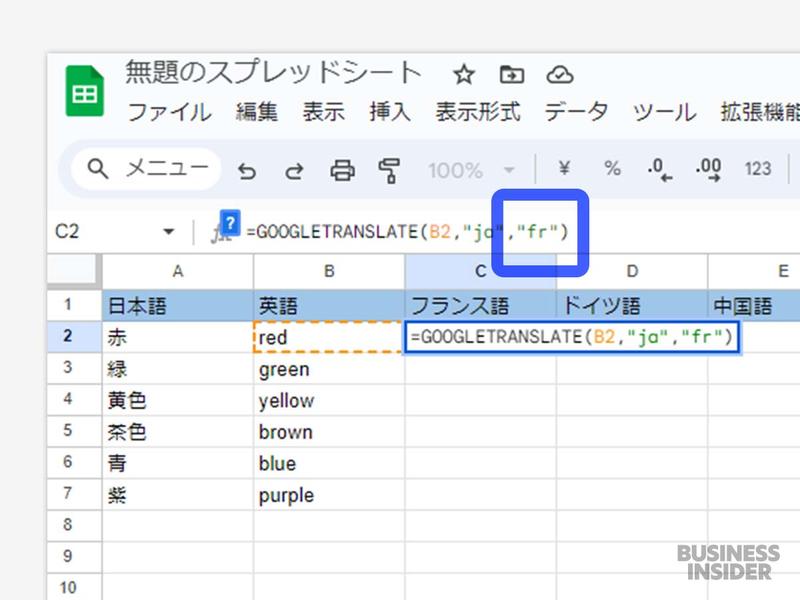Rename the title 無題のスプレッドシート
The width and height of the screenshot is (800, 600).
click(273, 72)
